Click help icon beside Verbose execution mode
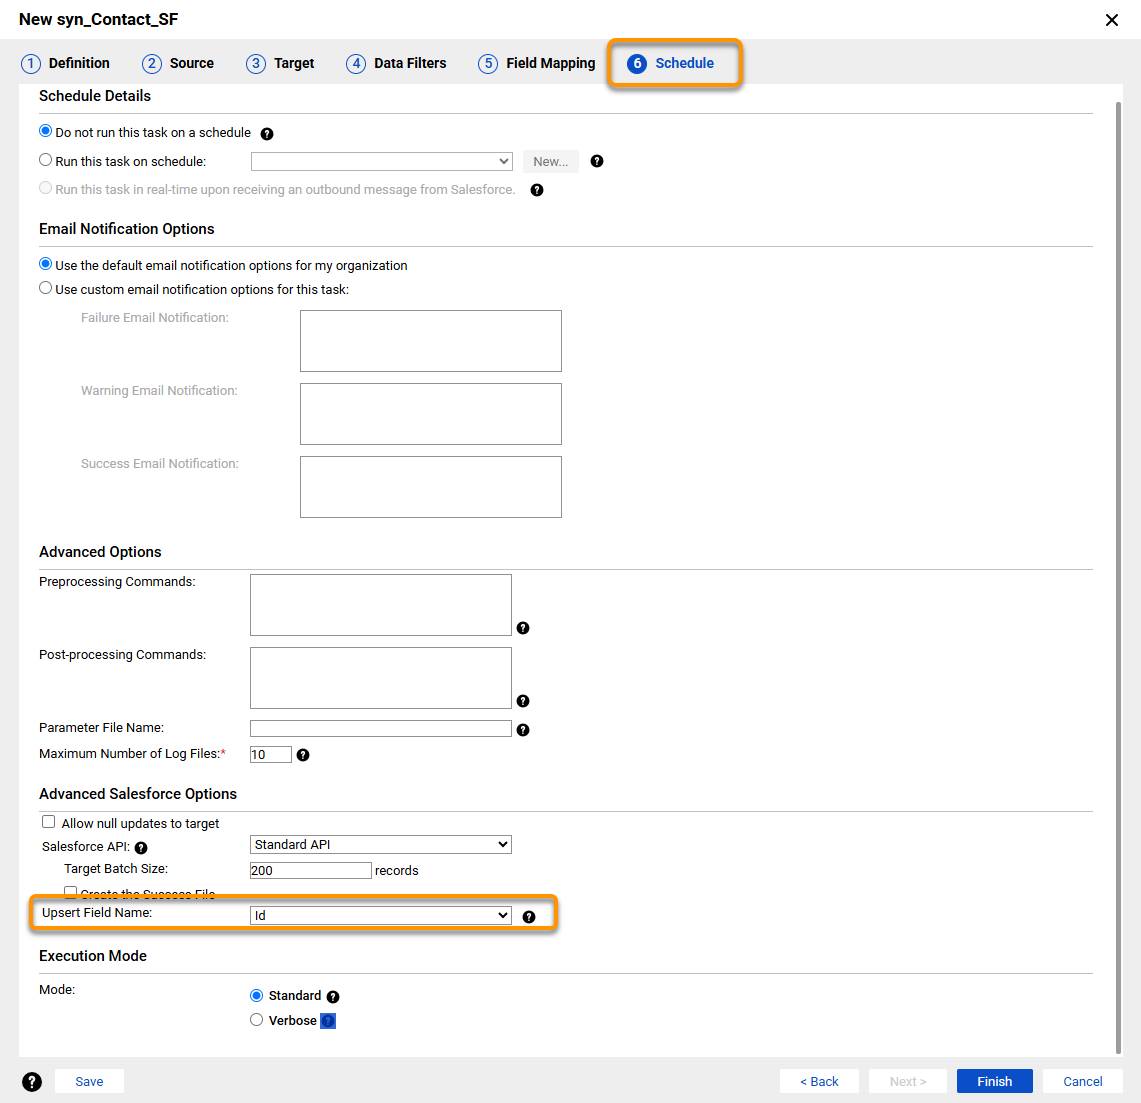The width and height of the screenshot is (1141, 1103). 328,1021
